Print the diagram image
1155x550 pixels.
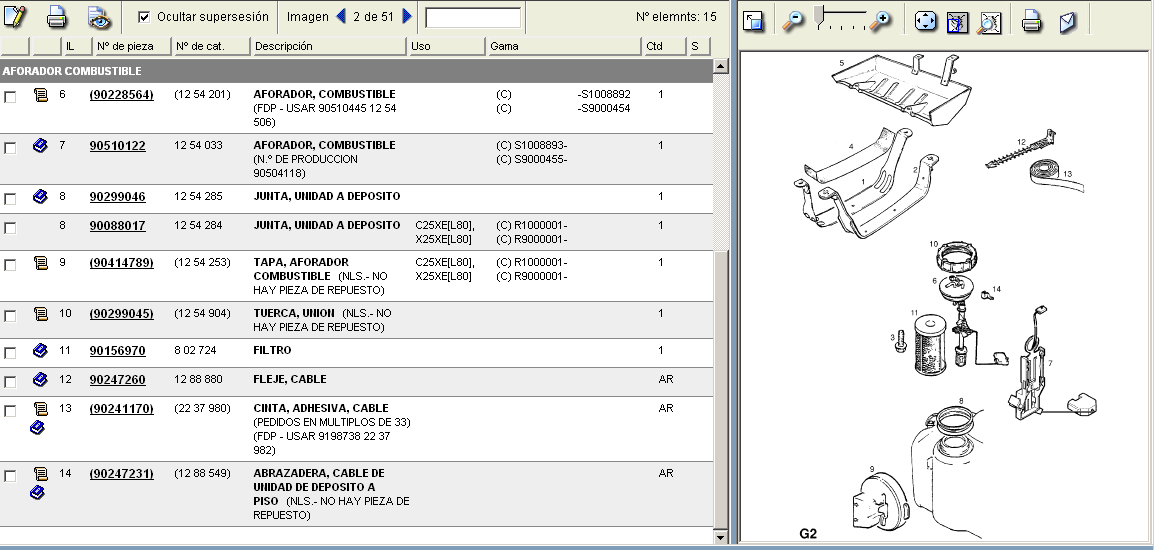(1032, 21)
